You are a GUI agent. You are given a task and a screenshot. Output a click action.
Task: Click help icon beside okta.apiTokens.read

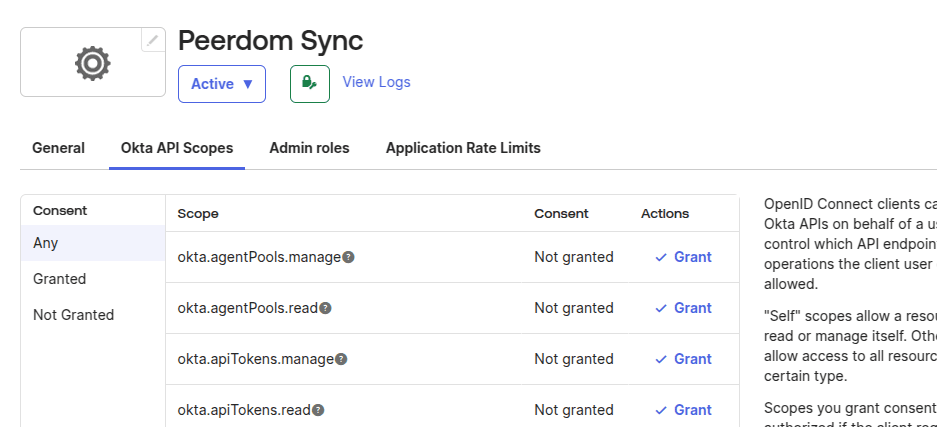[319, 410]
